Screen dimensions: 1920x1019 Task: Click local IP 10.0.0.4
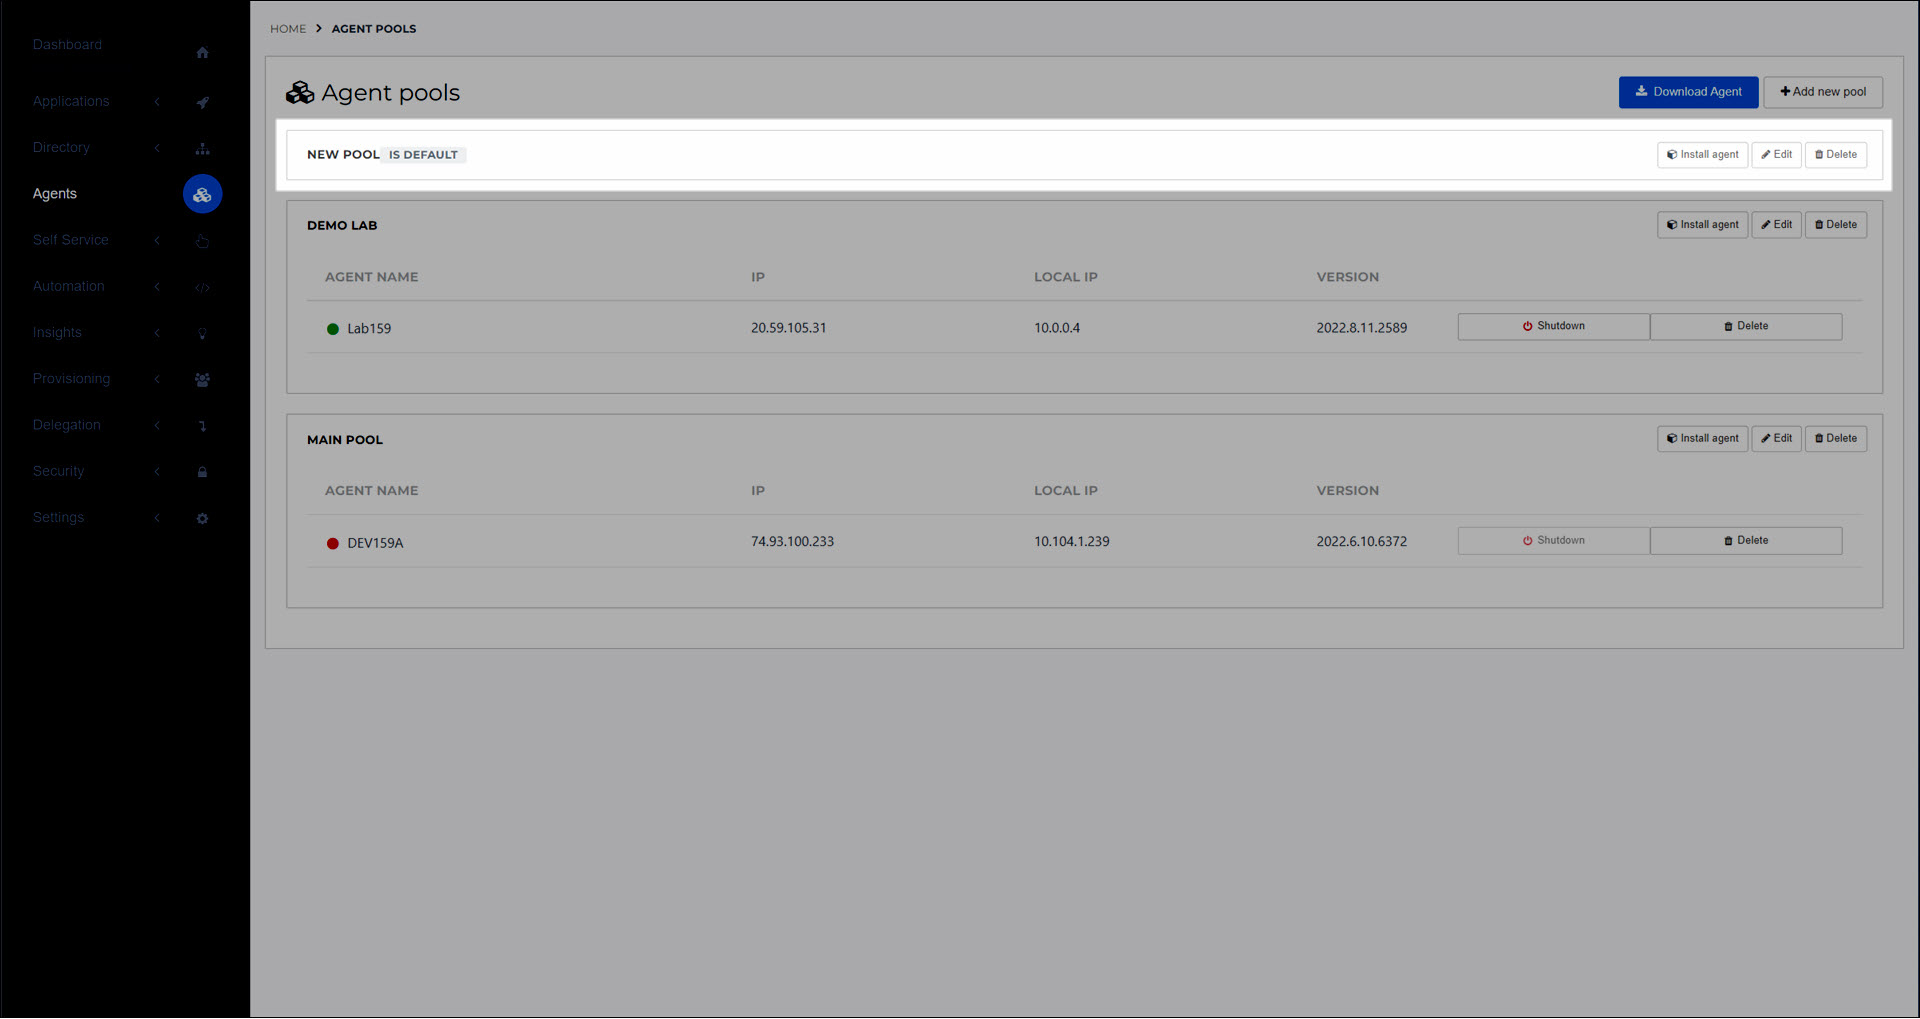pyautogui.click(x=1057, y=328)
